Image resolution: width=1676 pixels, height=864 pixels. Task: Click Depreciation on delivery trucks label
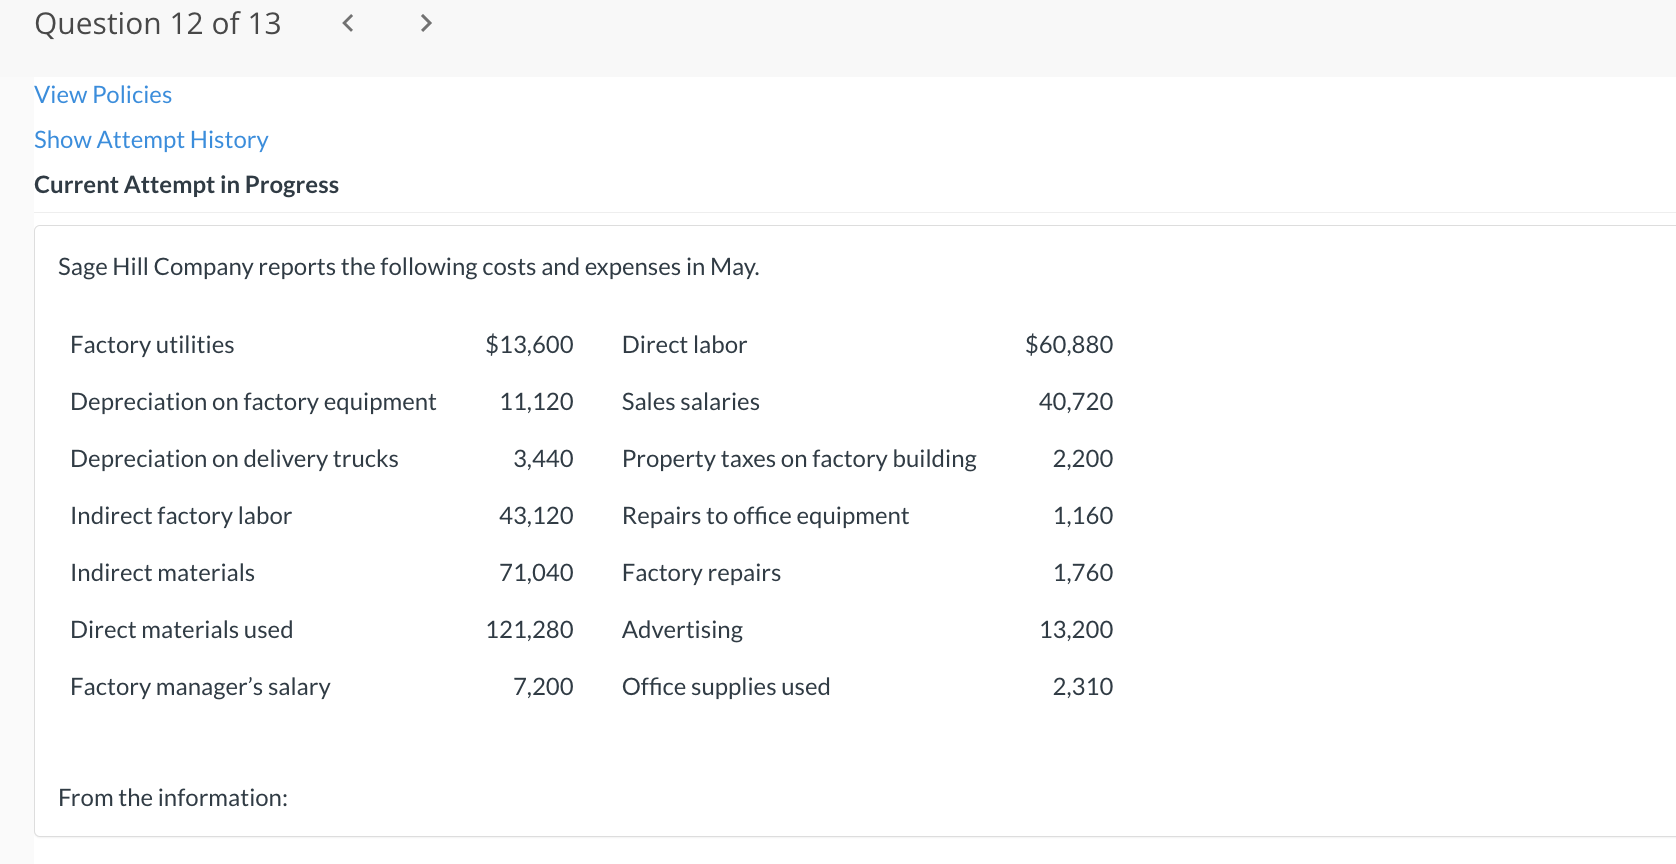click(234, 459)
